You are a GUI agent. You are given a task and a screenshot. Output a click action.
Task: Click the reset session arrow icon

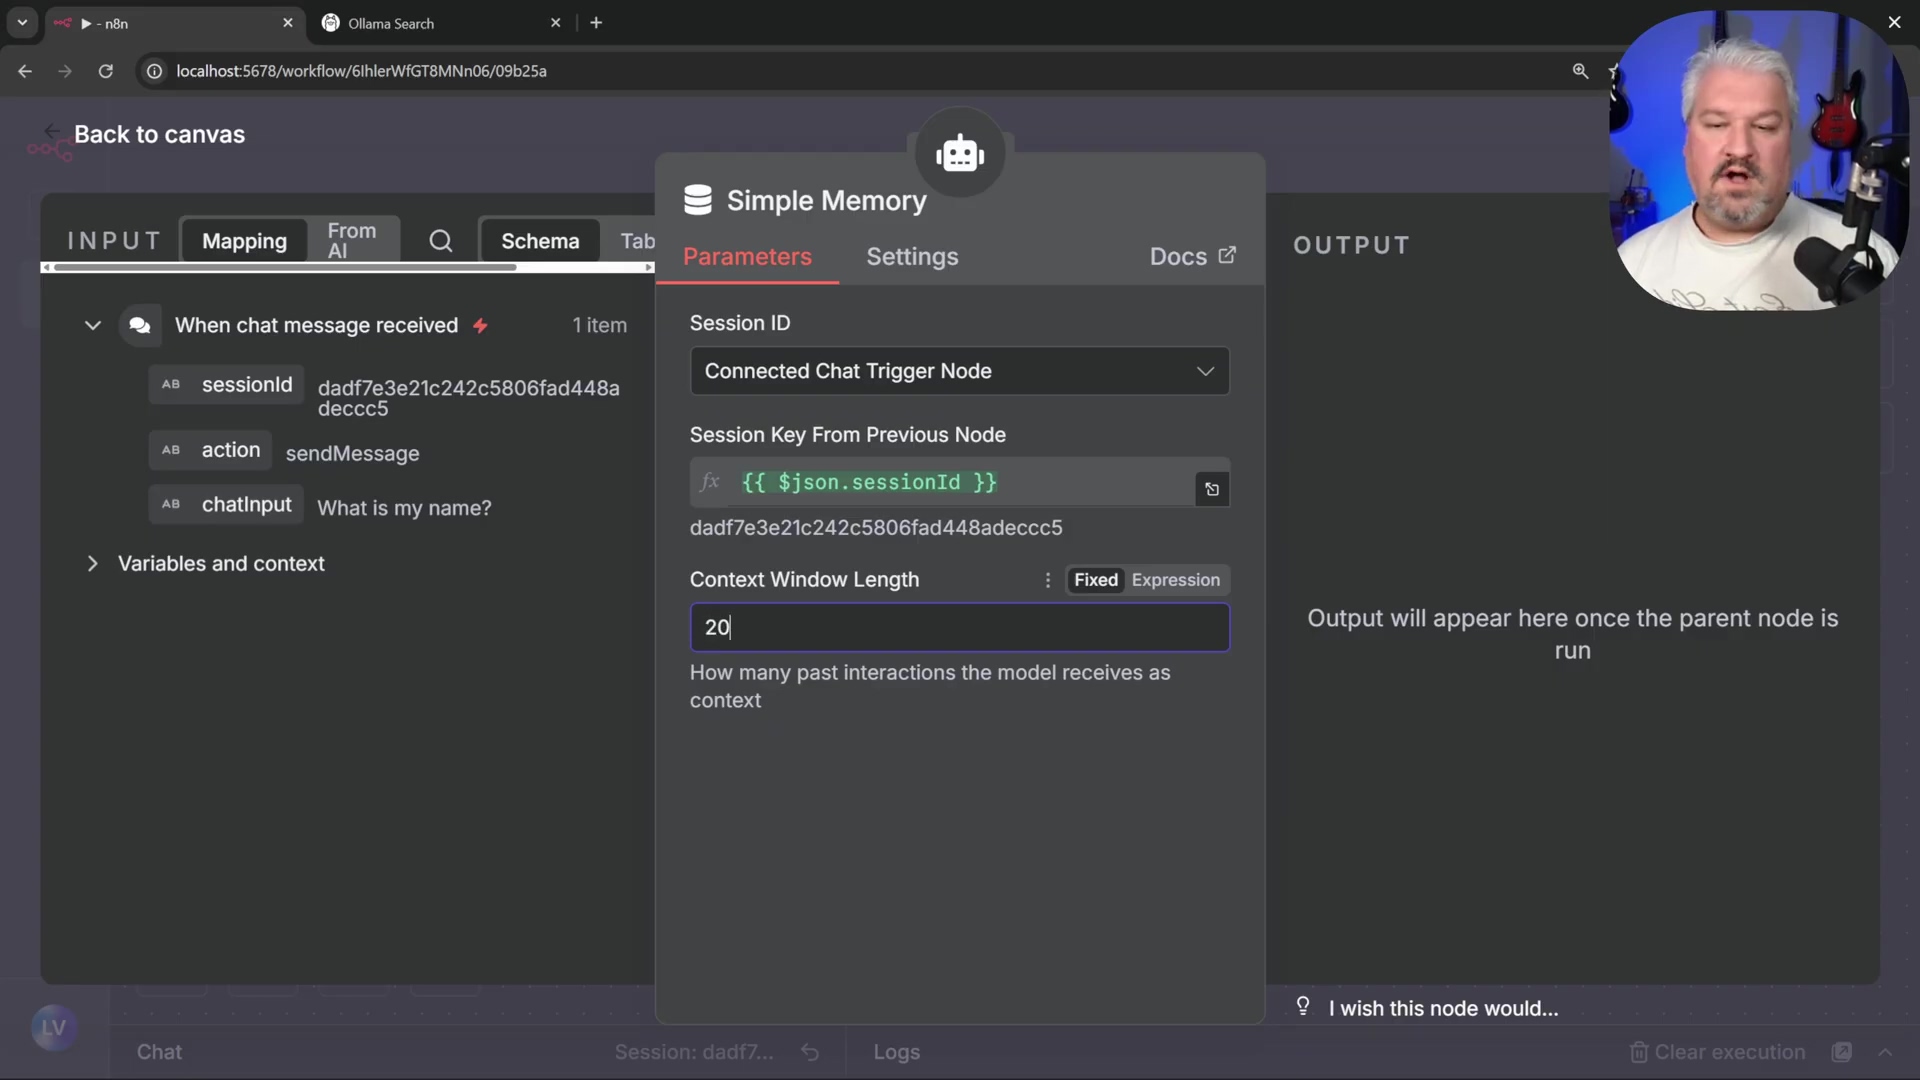point(810,1052)
